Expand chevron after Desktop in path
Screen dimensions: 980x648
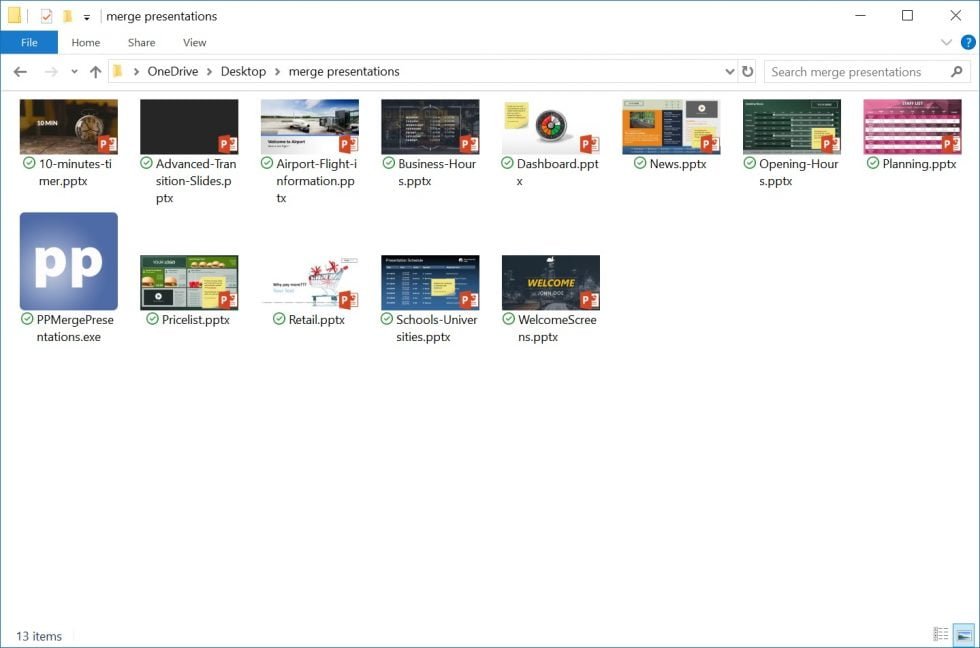coord(278,72)
